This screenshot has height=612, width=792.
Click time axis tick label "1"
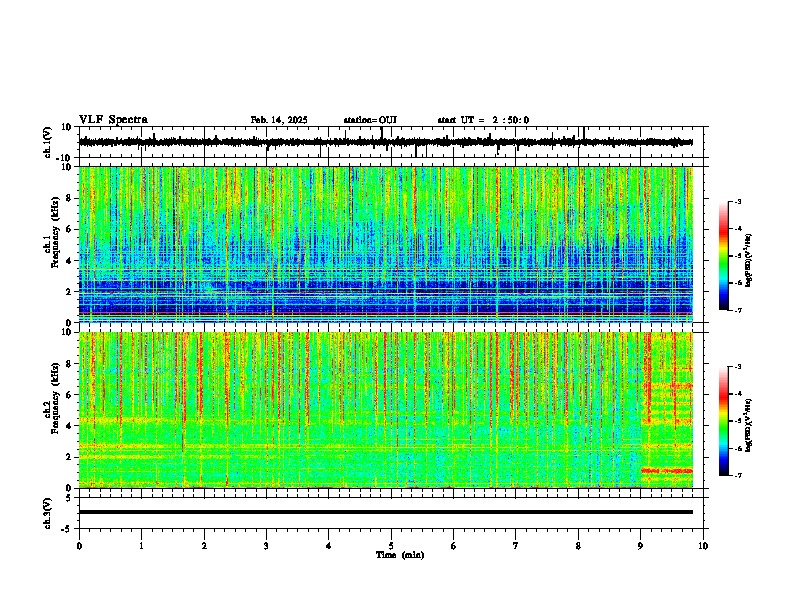click(x=141, y=546)
